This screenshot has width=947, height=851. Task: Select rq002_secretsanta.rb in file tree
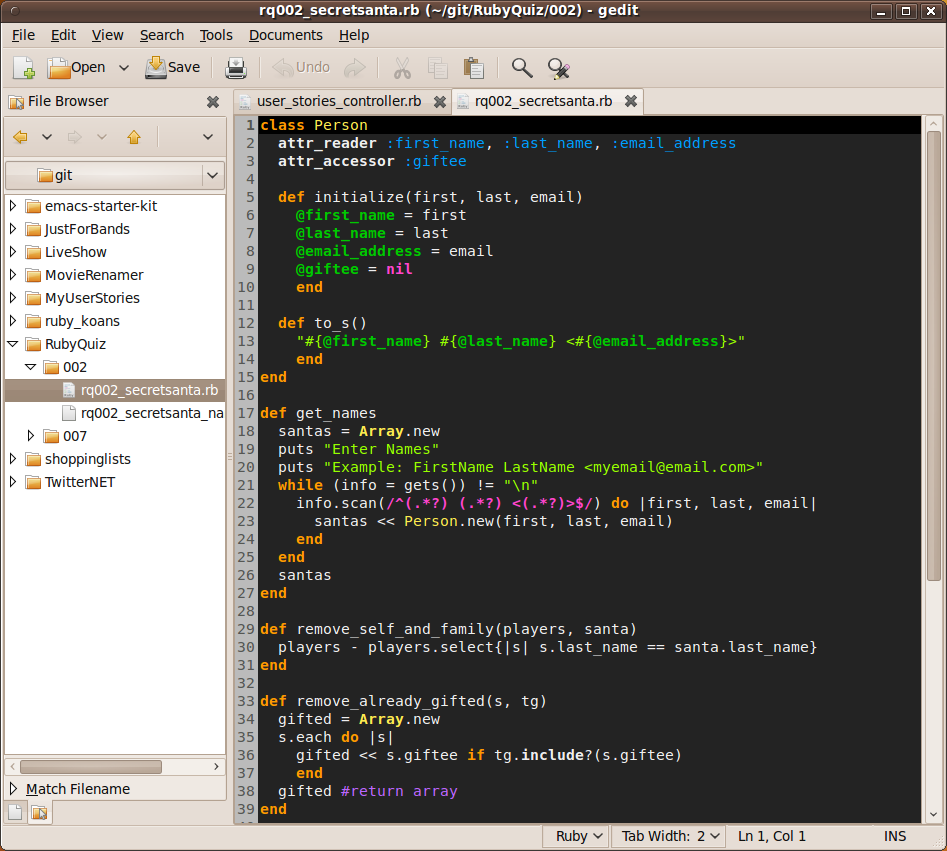(x=148, y=390)
